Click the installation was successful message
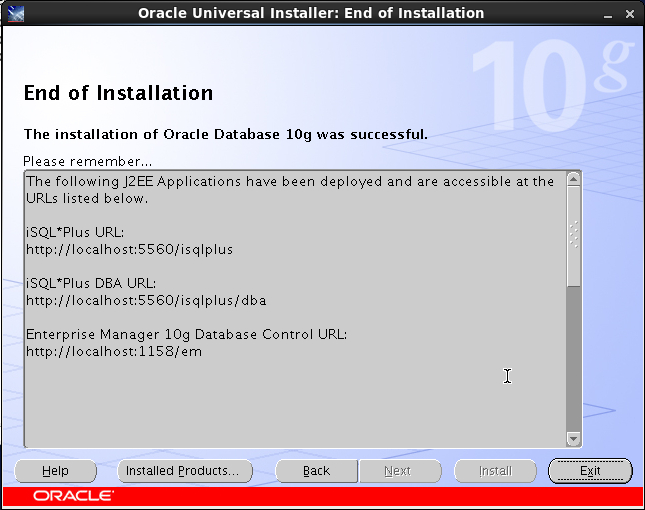 (225, 134)
